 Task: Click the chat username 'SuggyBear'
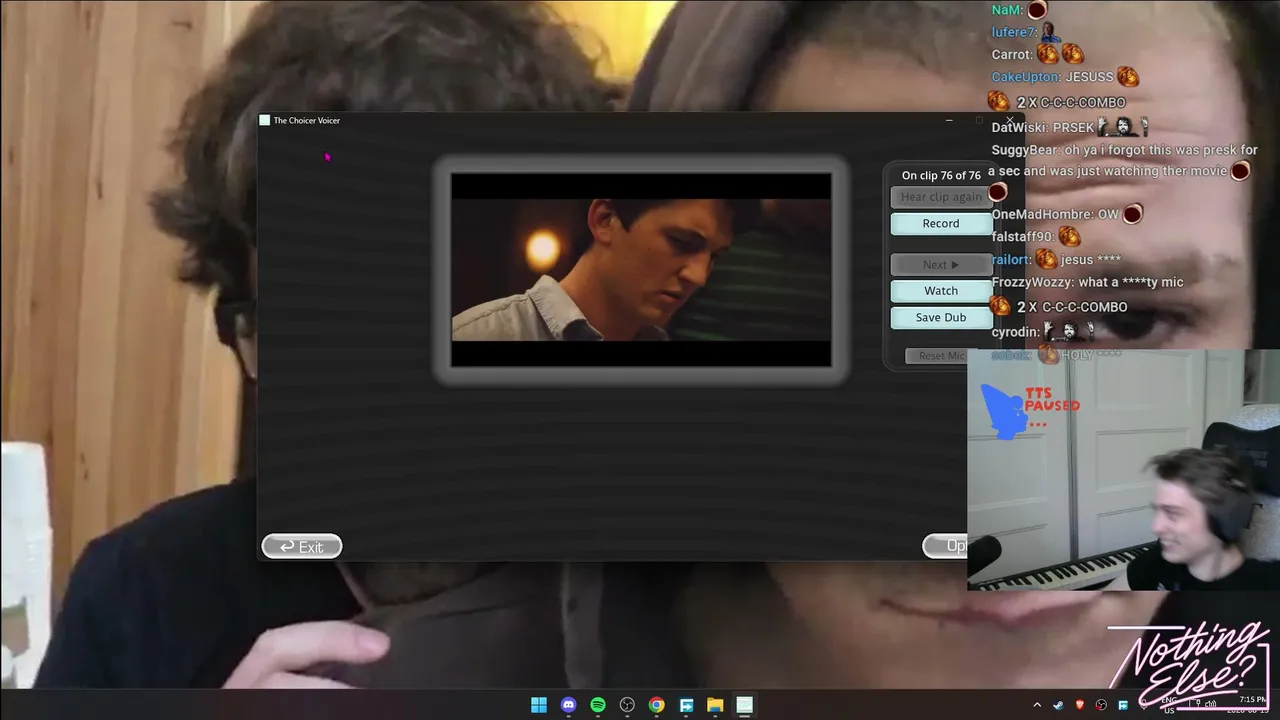(1025, 150)
